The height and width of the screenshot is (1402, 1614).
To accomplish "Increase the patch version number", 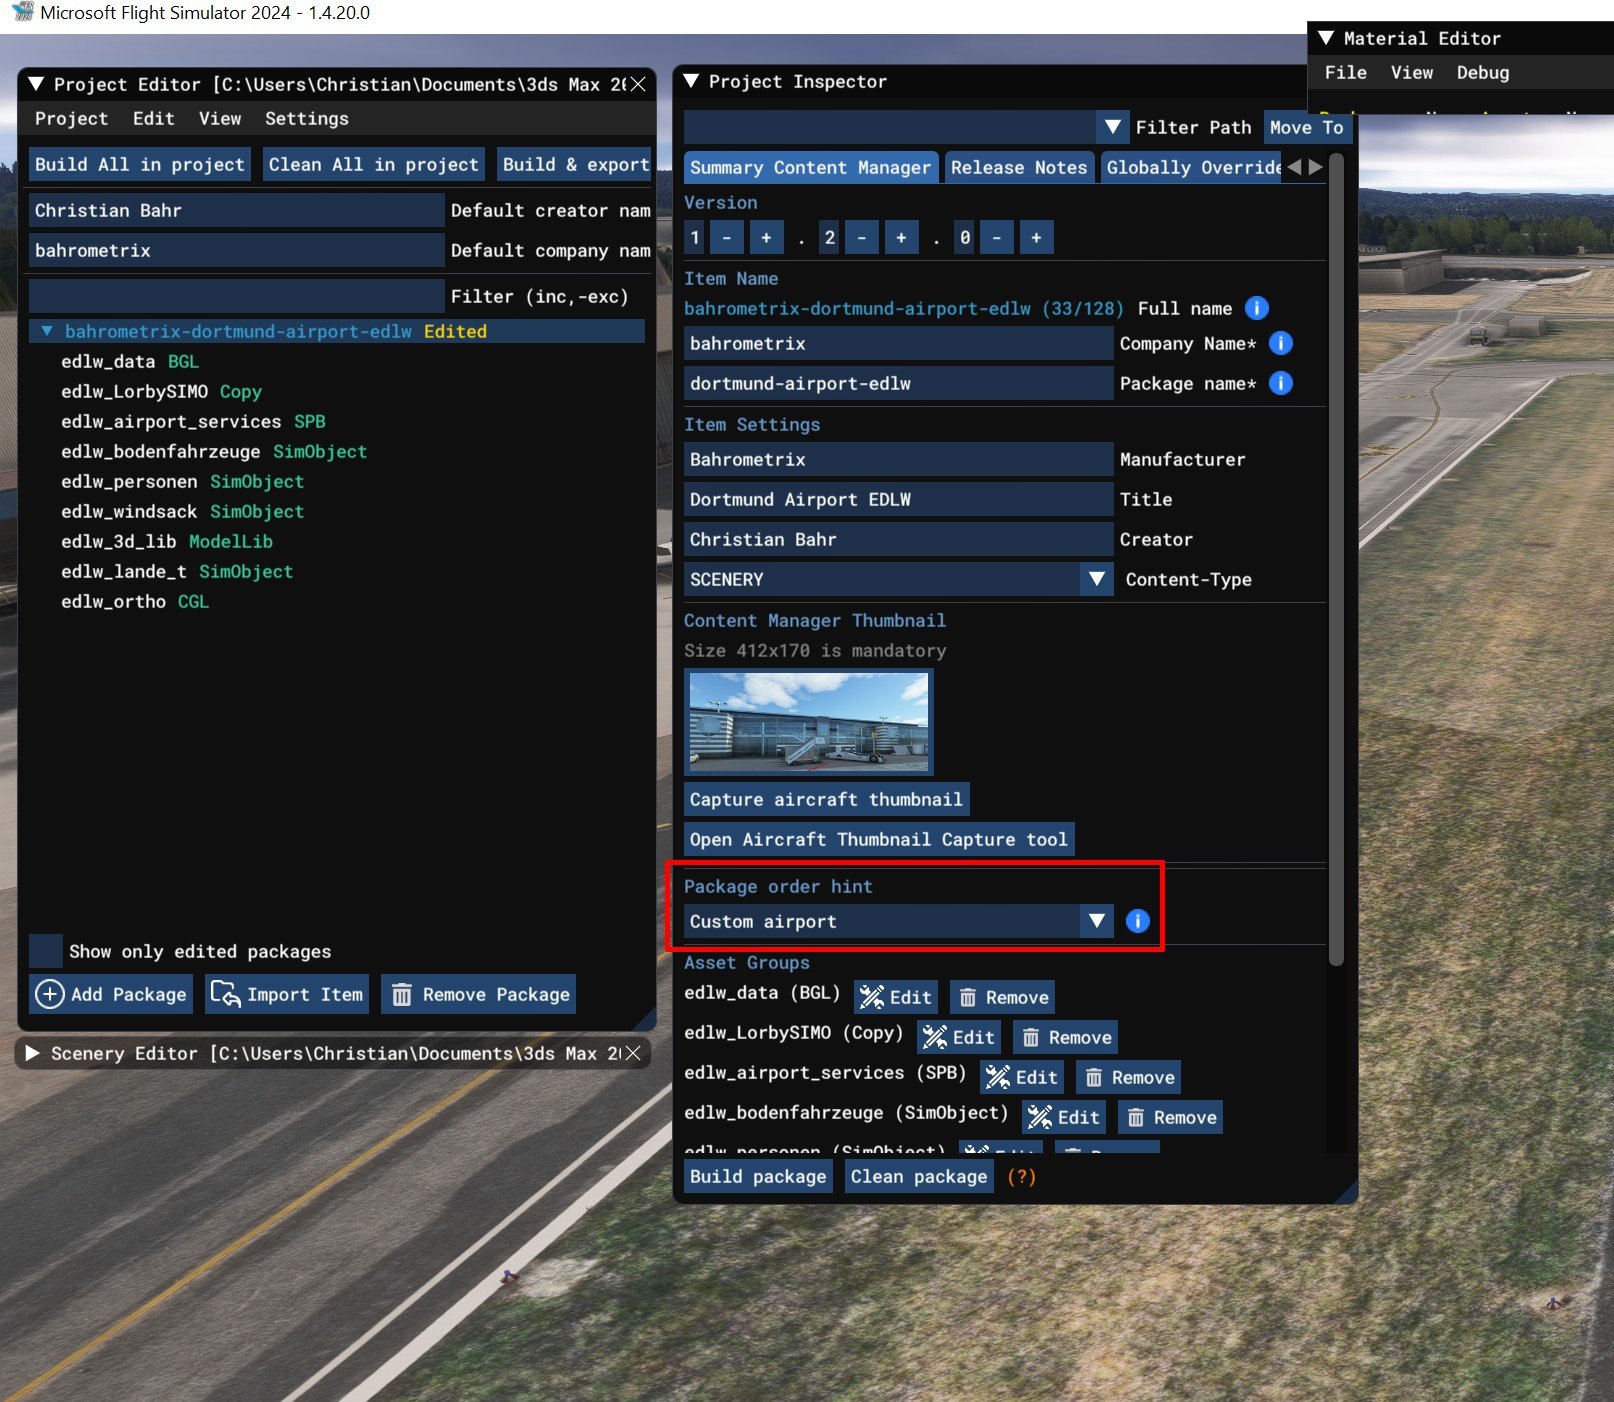I will (1036, 237).
